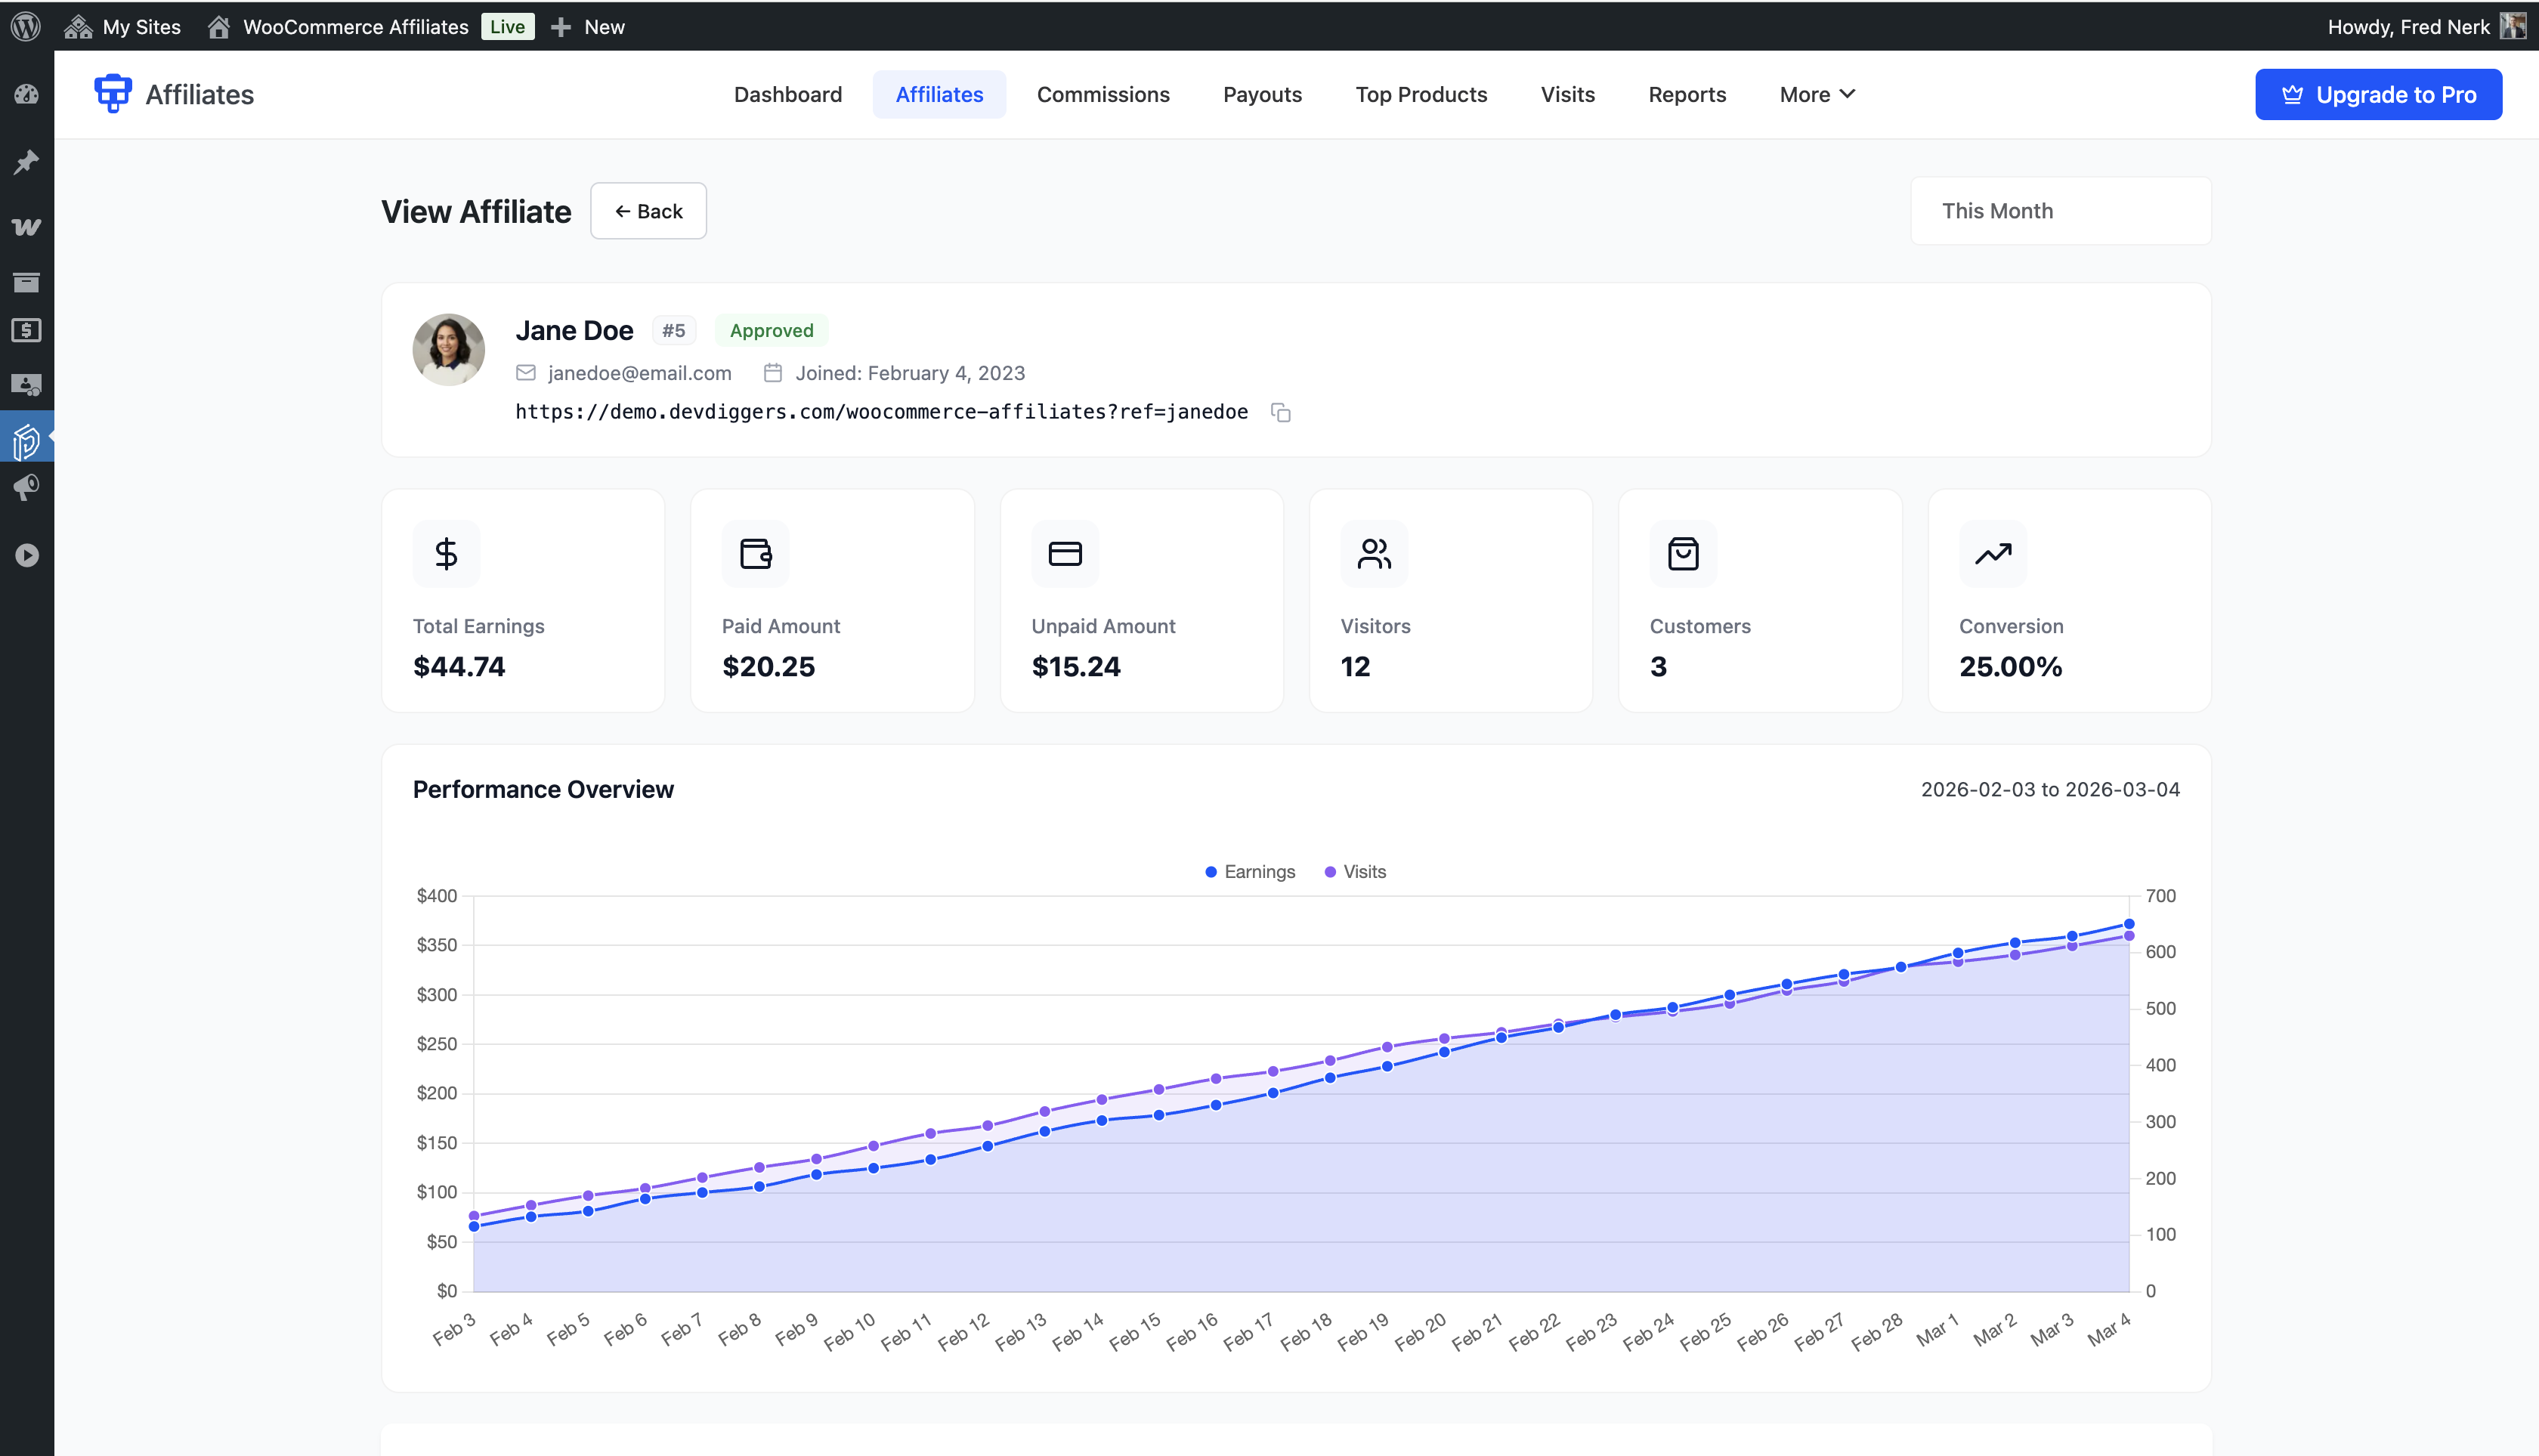Click the Back button next to View Affiliate
Viewport: 2539px width, 1456px height.
[648, 211]
